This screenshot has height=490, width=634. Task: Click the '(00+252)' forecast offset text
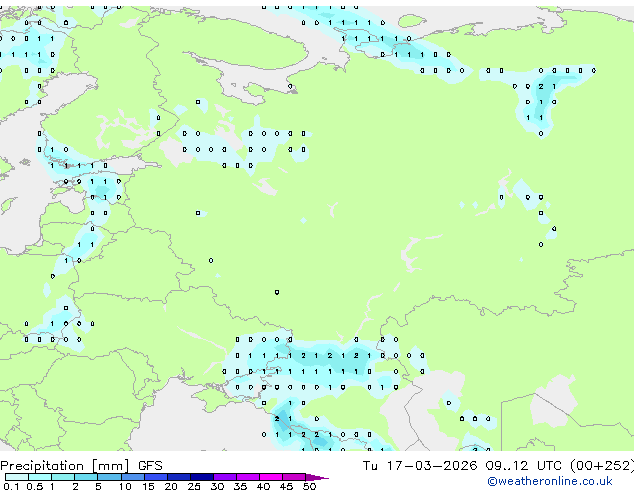coord(602,466)
